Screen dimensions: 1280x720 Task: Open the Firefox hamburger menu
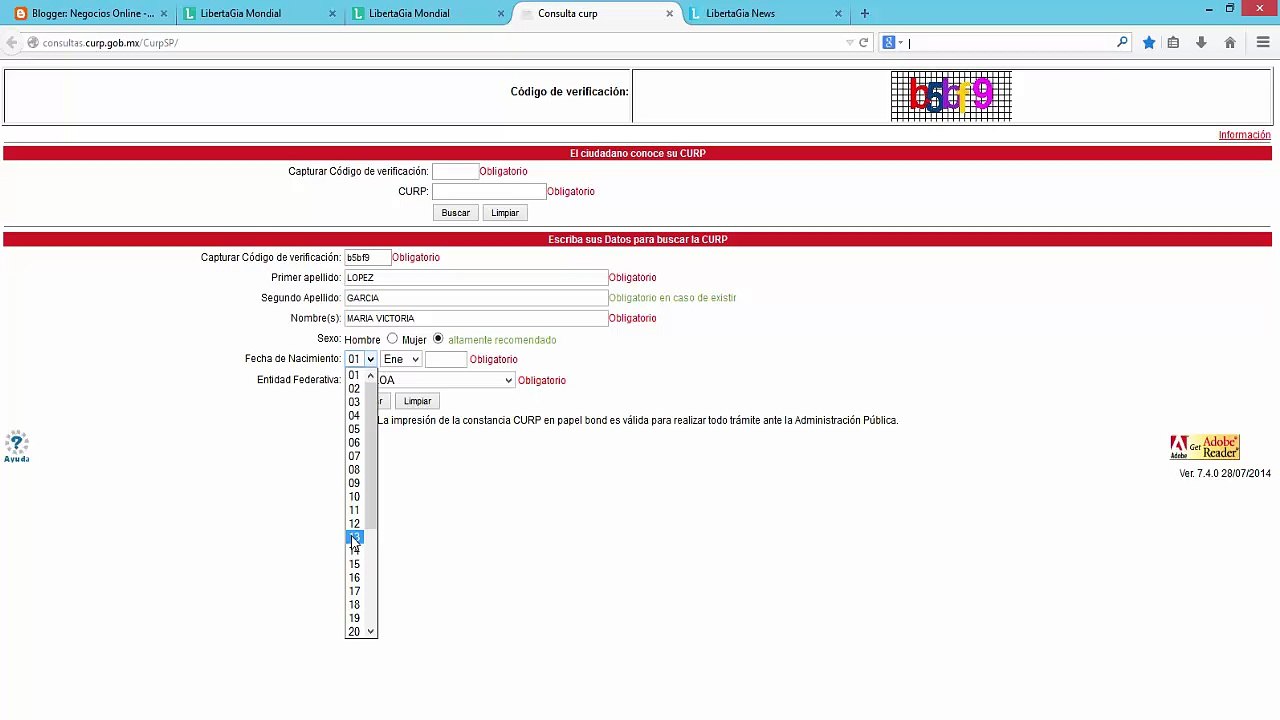click(1263, 43)
